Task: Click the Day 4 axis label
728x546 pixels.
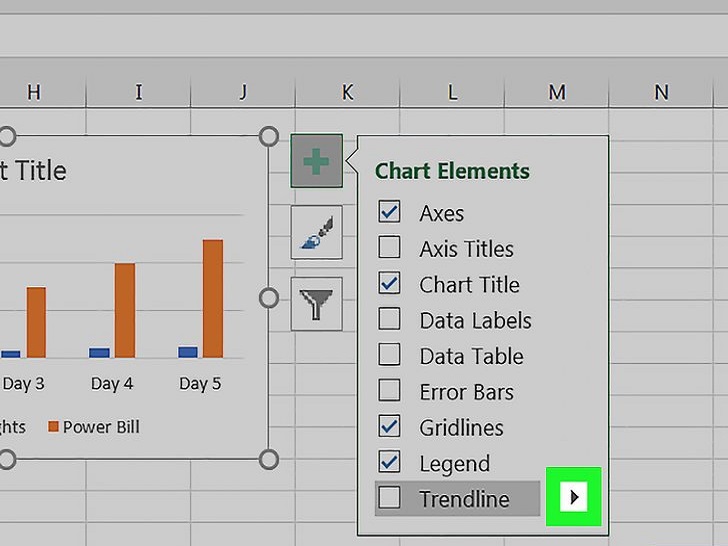Action: [x=112, y=384]
